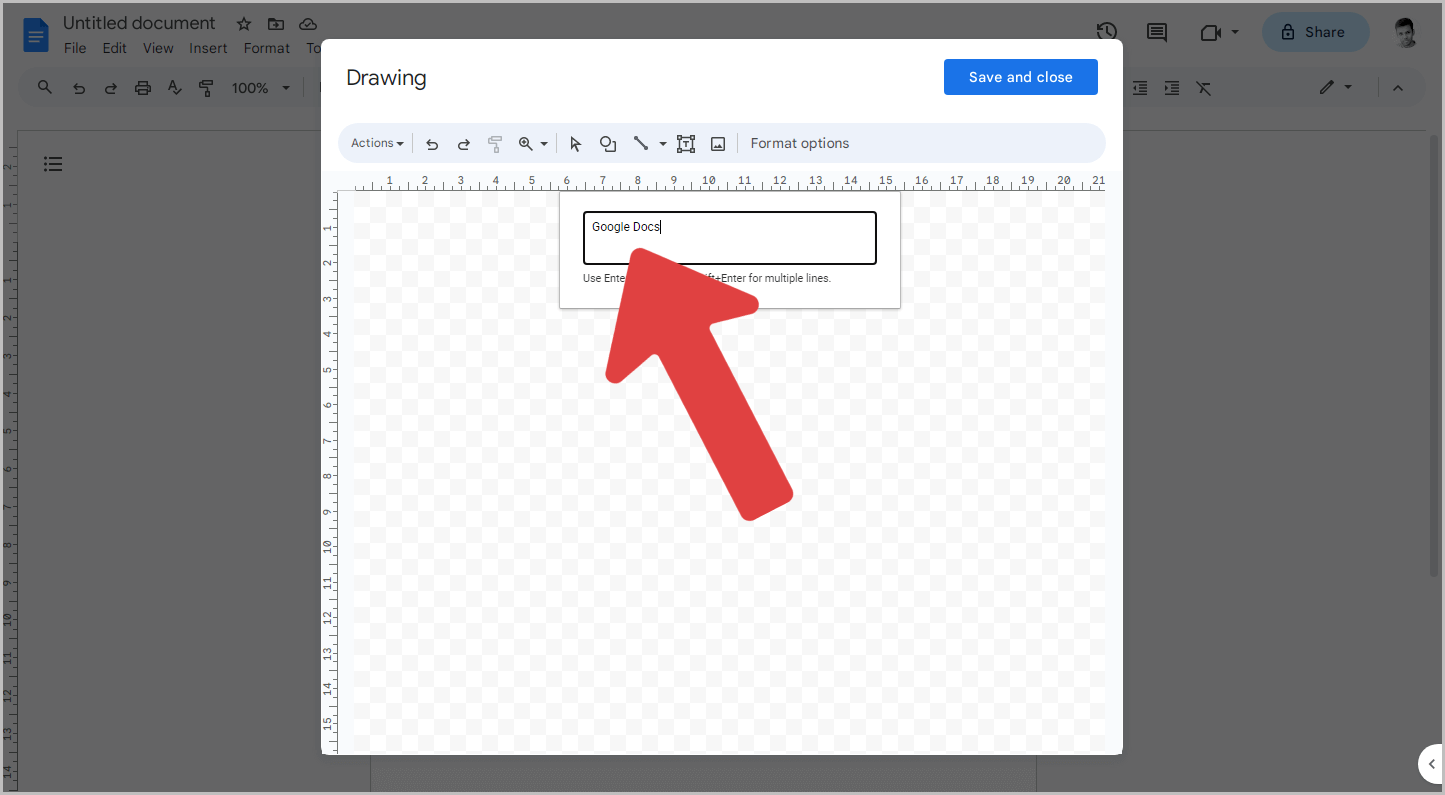1445x795 pixels.
Task: Star the Untitled document
Action: (244, 24)
